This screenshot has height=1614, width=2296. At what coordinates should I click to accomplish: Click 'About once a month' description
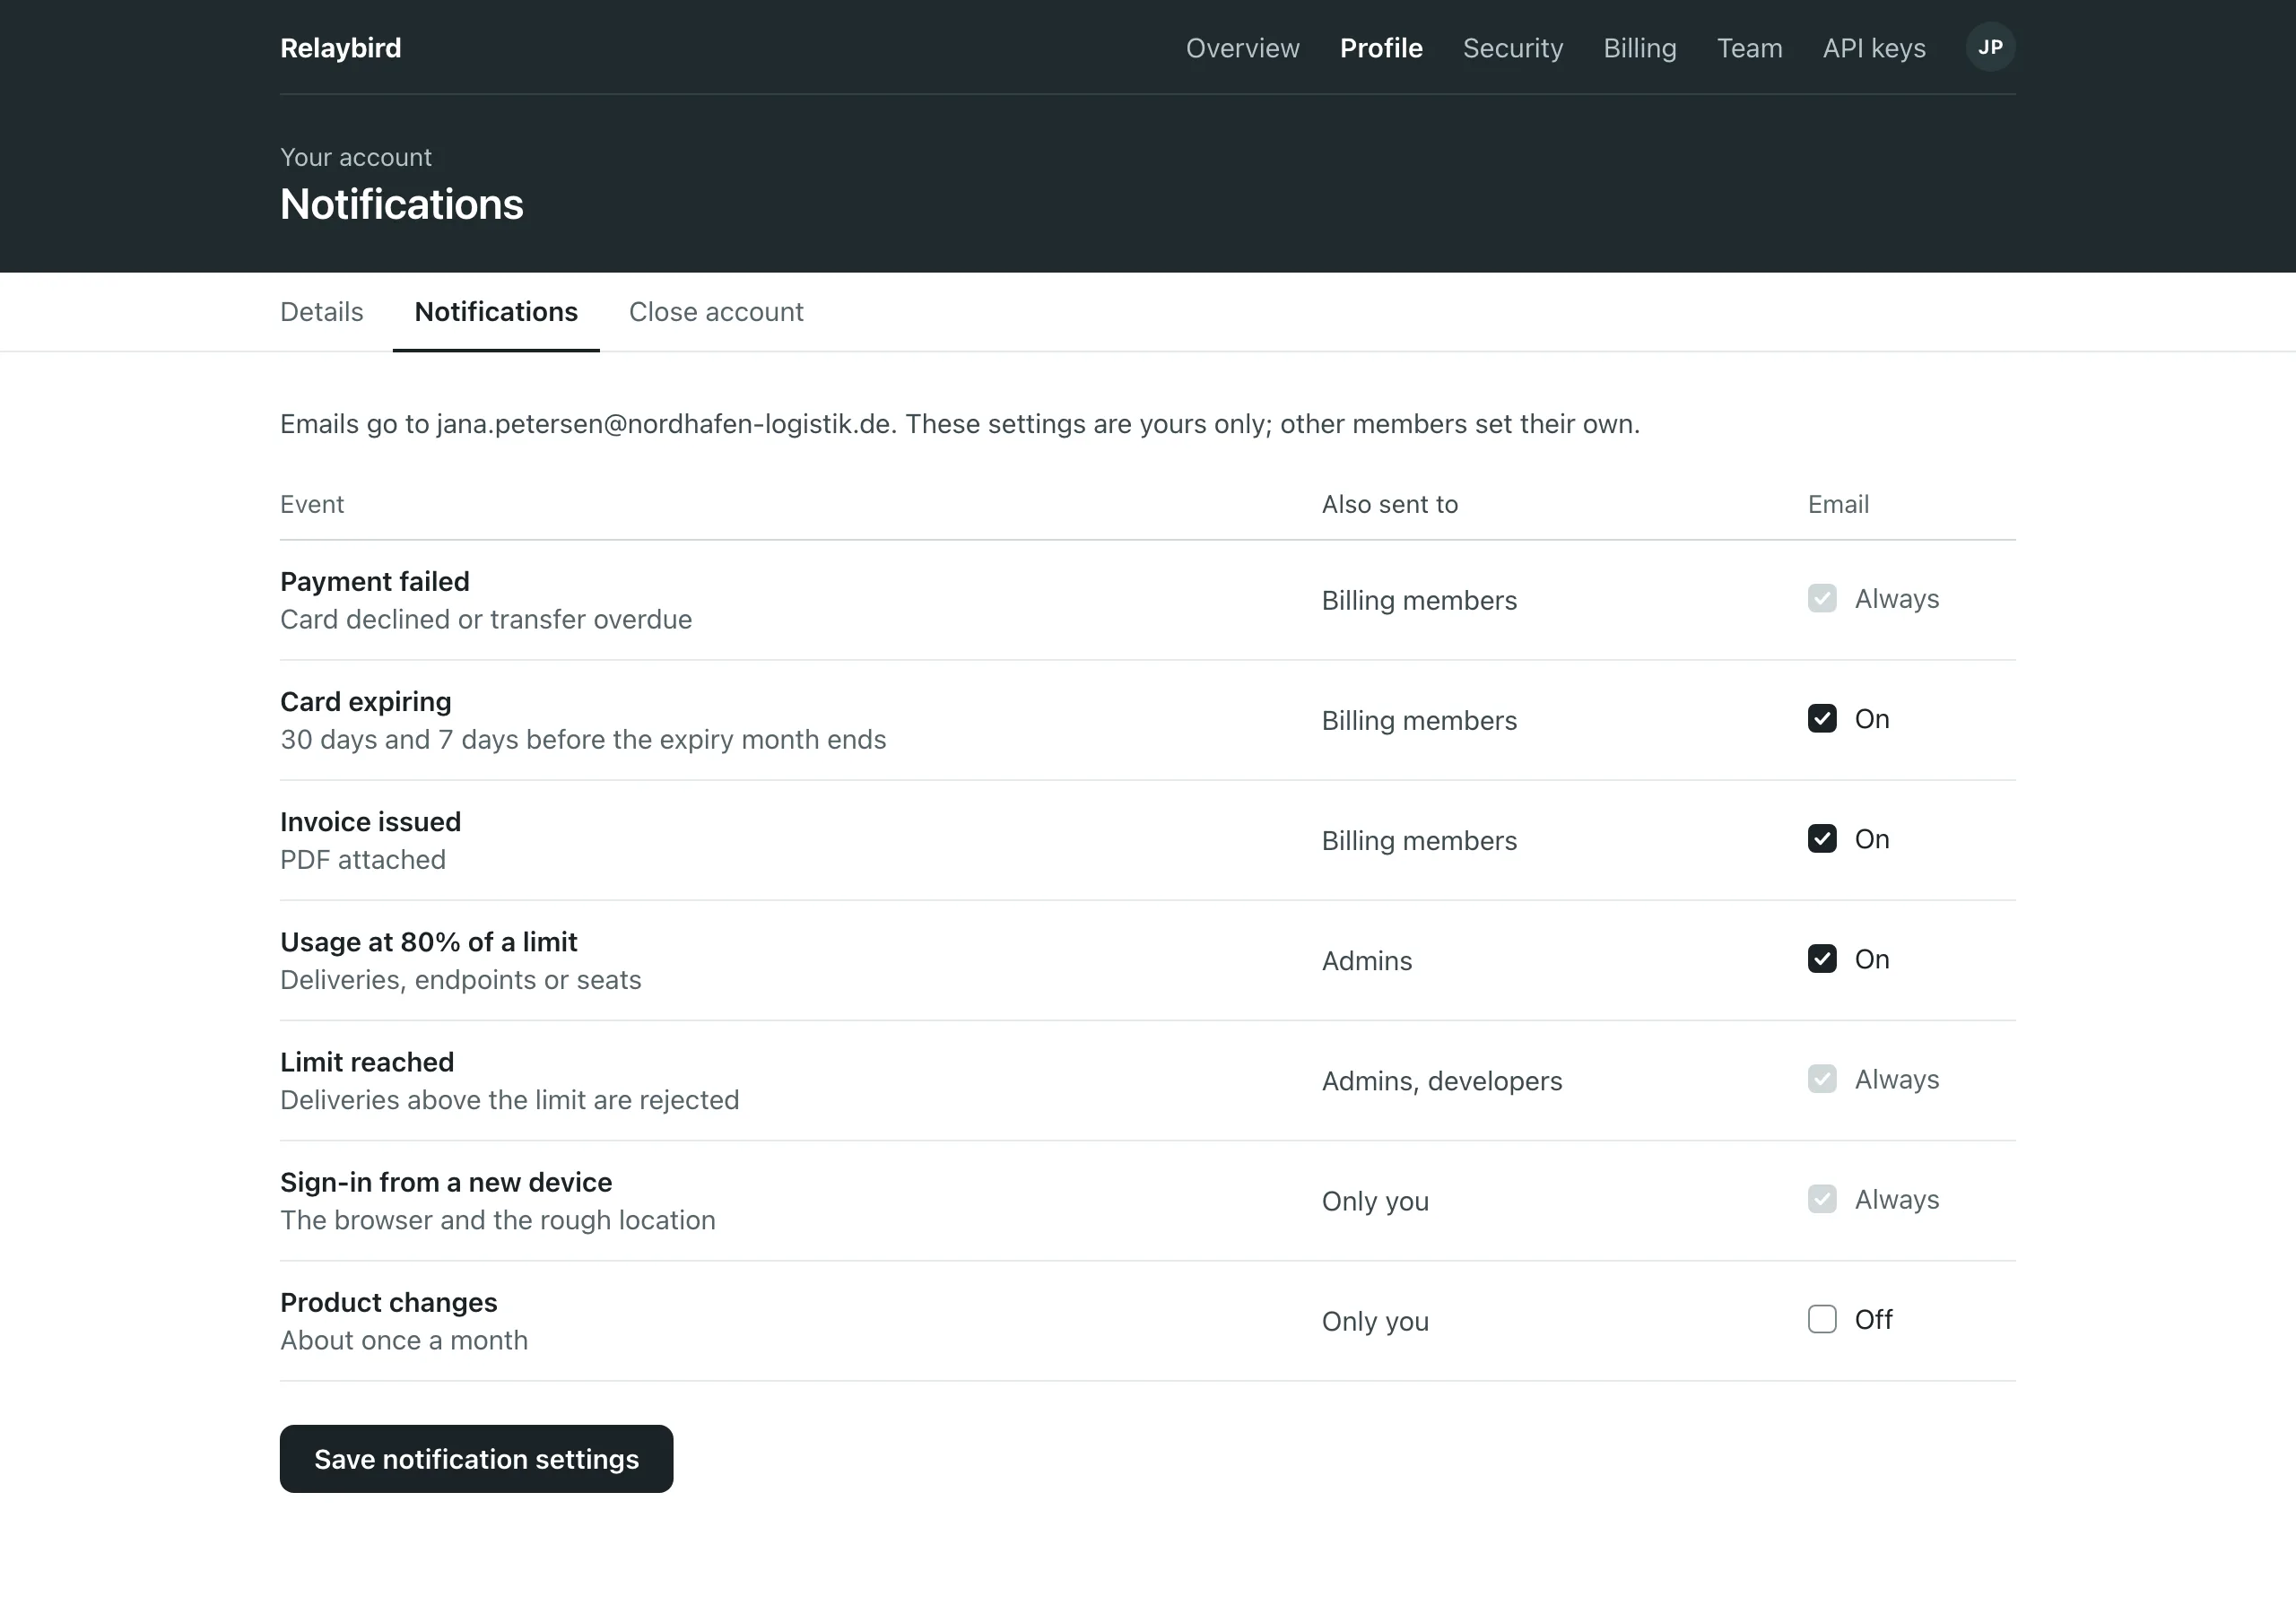pyautogui.click(x=404, y=1340)
